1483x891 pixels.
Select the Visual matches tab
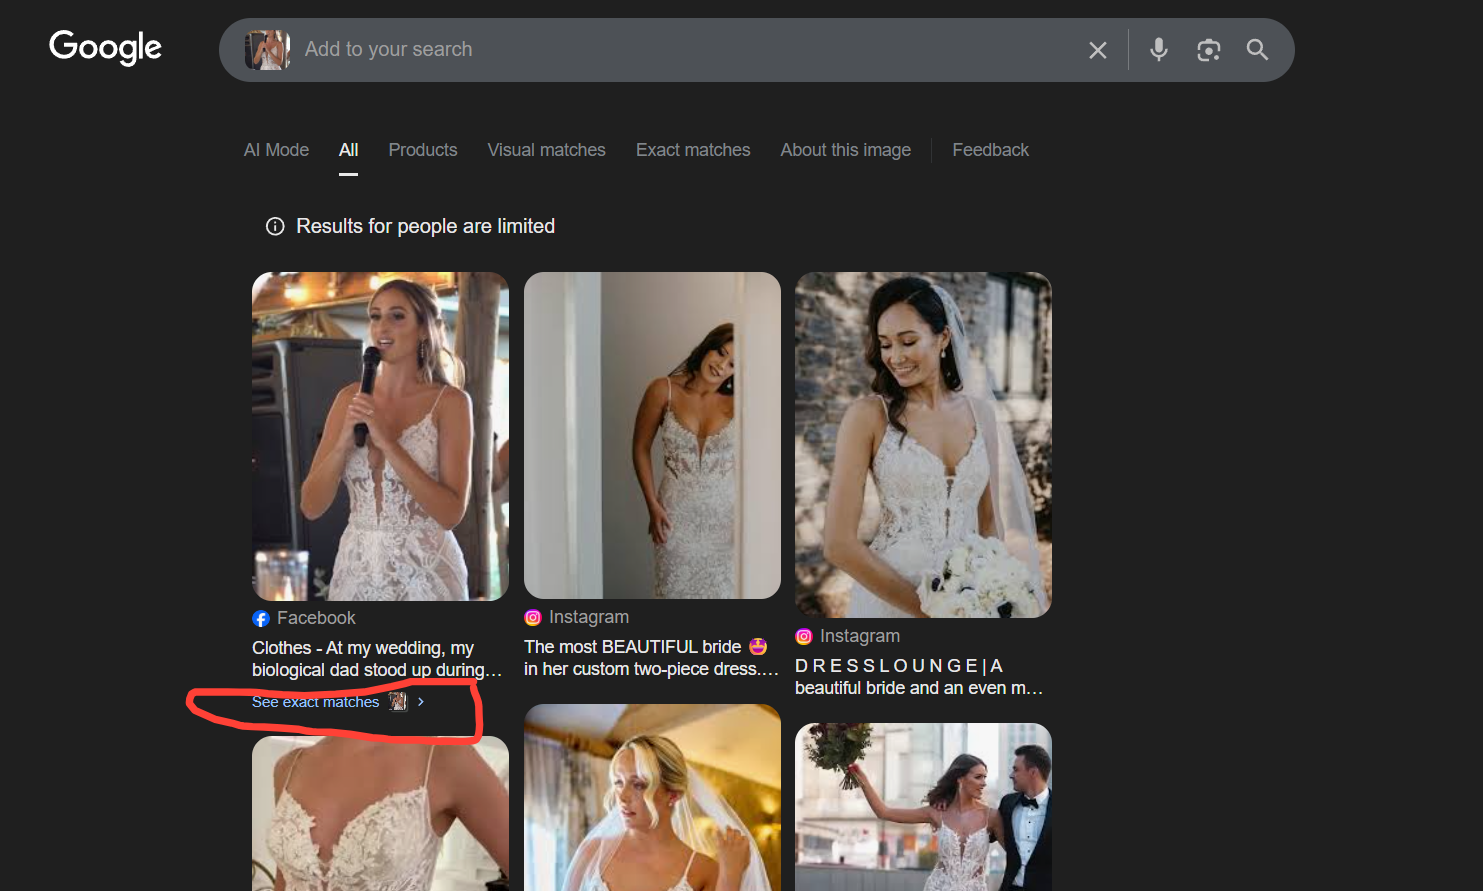(x=546, y=150)
